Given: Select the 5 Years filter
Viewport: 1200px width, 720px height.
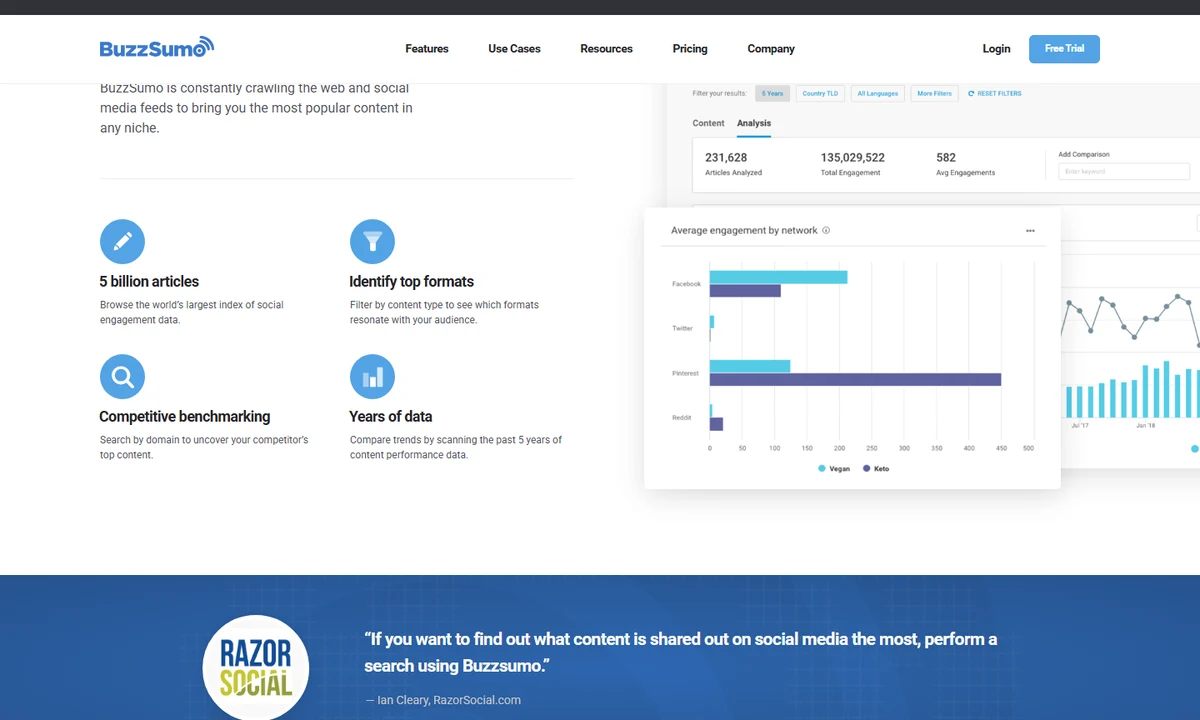Looking at the screenshot, I should [x=773, y=93].
